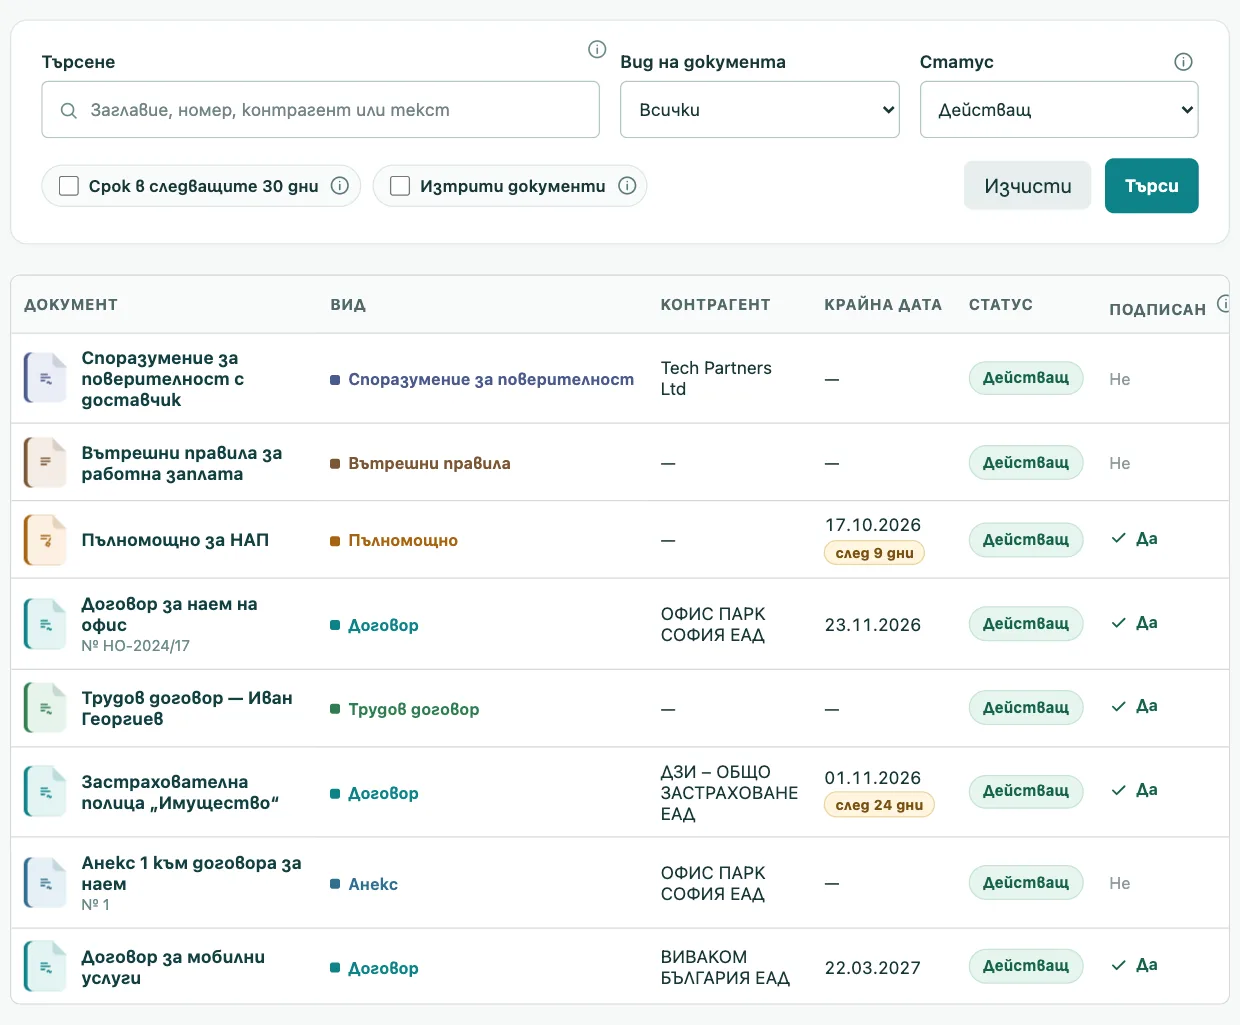The height and width of the screenshot is (1025, 1240).
Task: Click the date 23.11.2026
Action: click(873, 625)
